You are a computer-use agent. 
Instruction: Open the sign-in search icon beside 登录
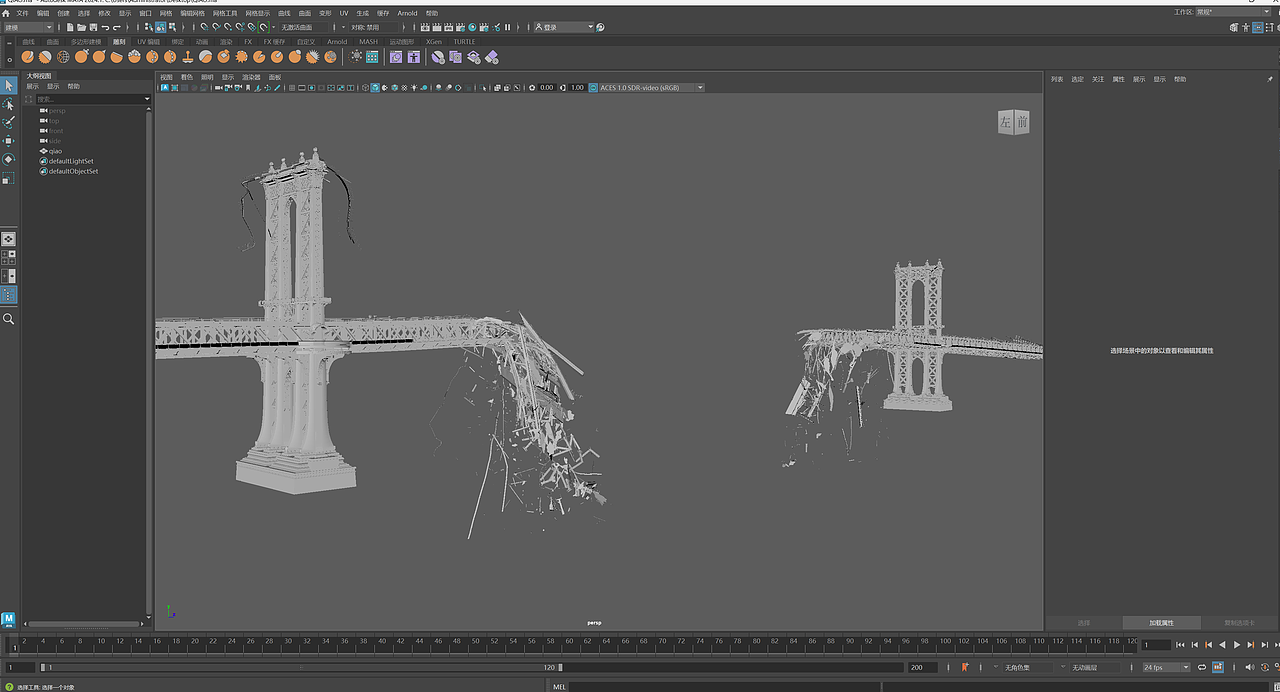[600, 27]
